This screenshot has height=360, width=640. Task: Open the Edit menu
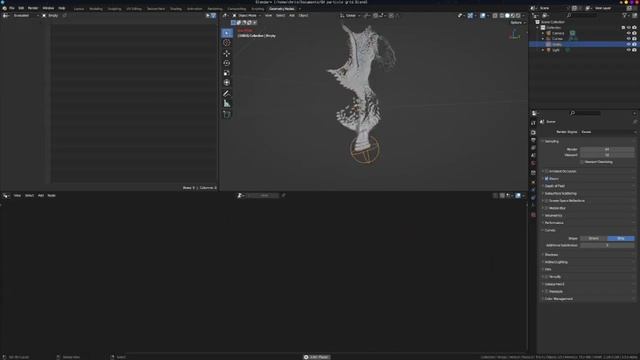[x=21, y=8]
